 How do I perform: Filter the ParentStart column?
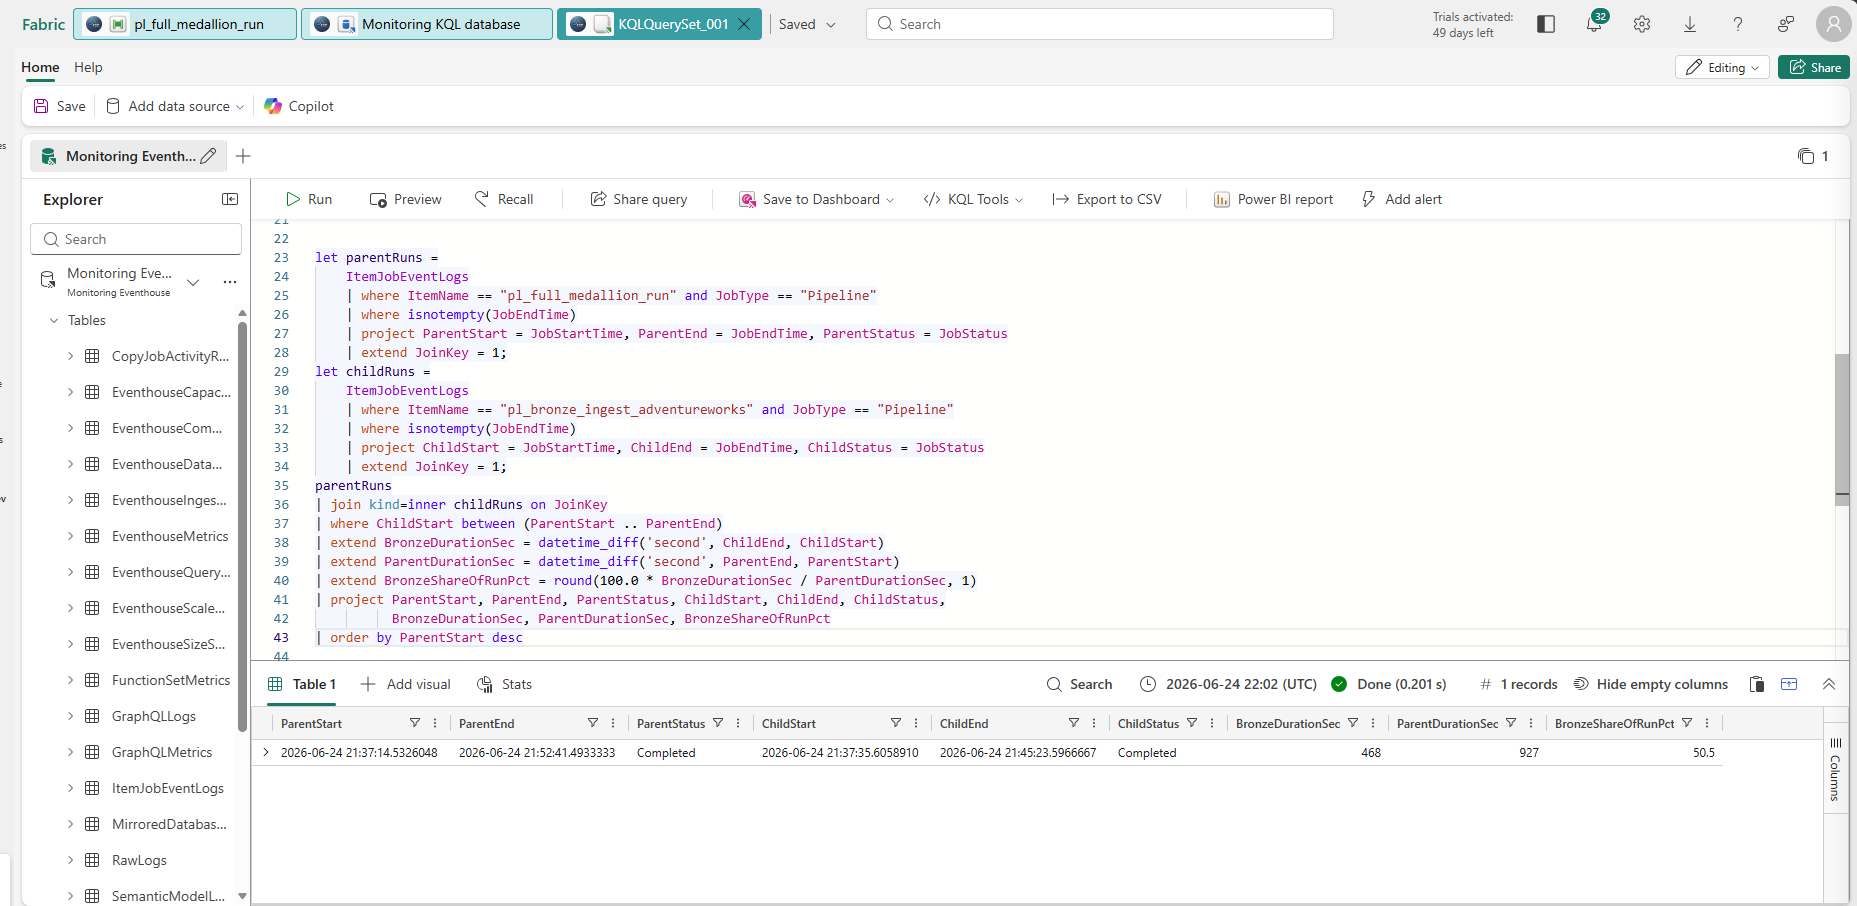[x=415, y=723]
